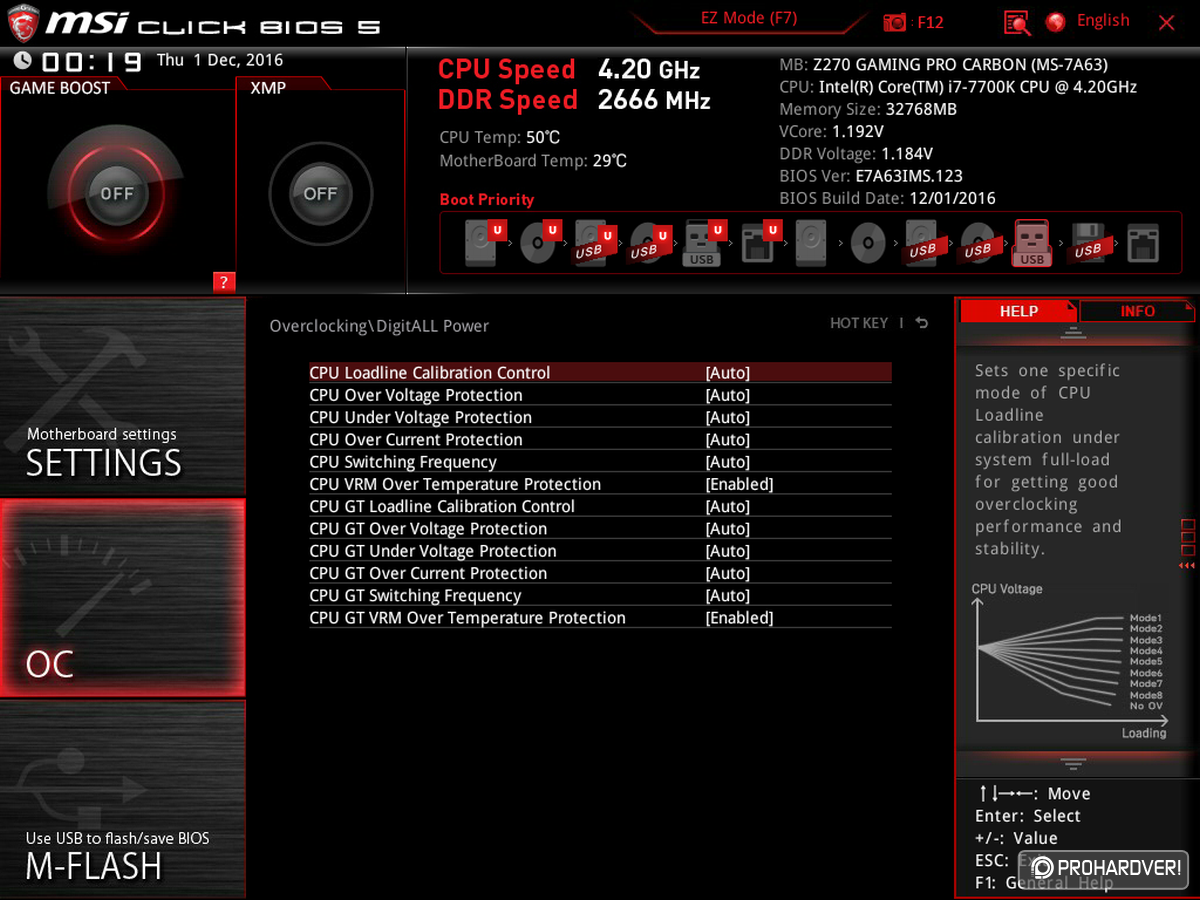Change CPU VRM Over Temperature Protection Enabled value
Viewport: 1200px width, 900px height.
740,484
